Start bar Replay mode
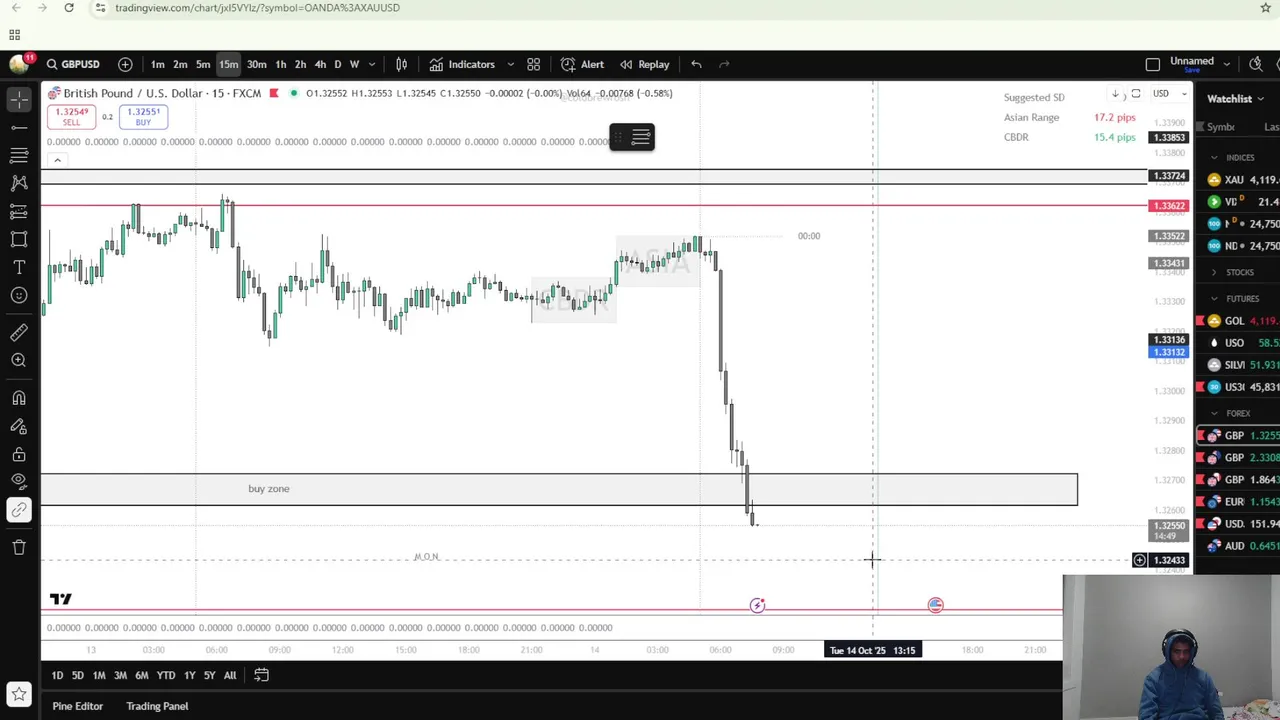Viewport: 1280px width, 720px height. 644,64
